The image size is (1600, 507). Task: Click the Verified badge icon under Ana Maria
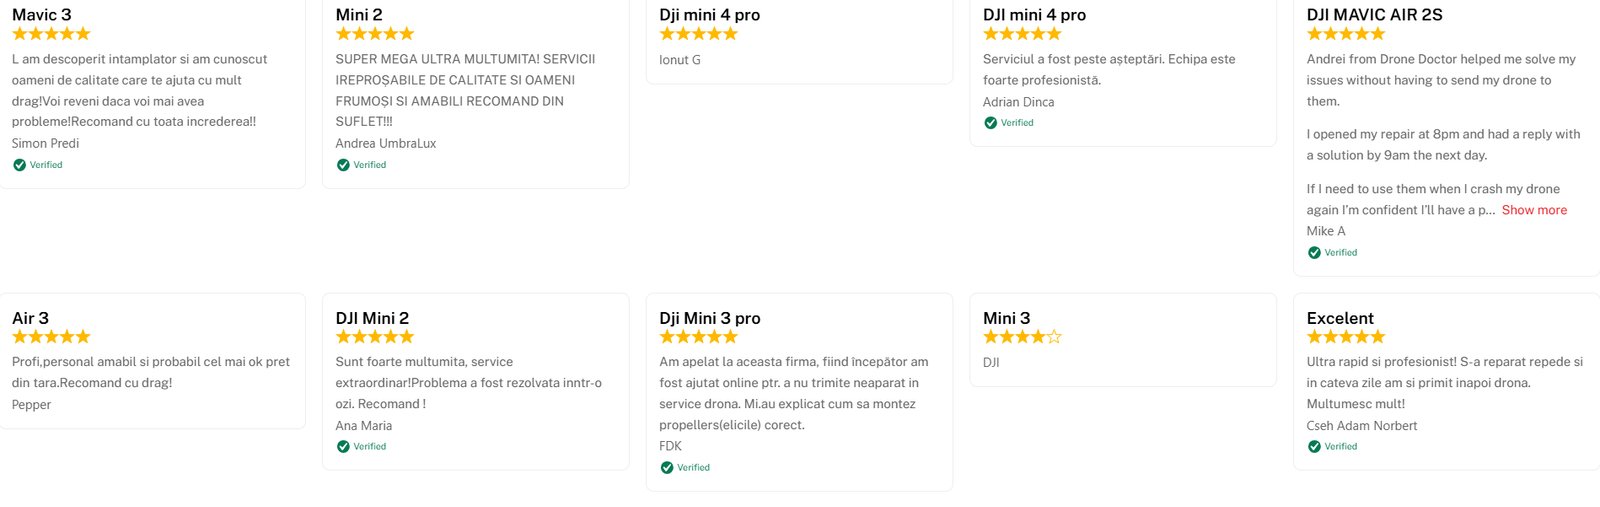point(343,447)
